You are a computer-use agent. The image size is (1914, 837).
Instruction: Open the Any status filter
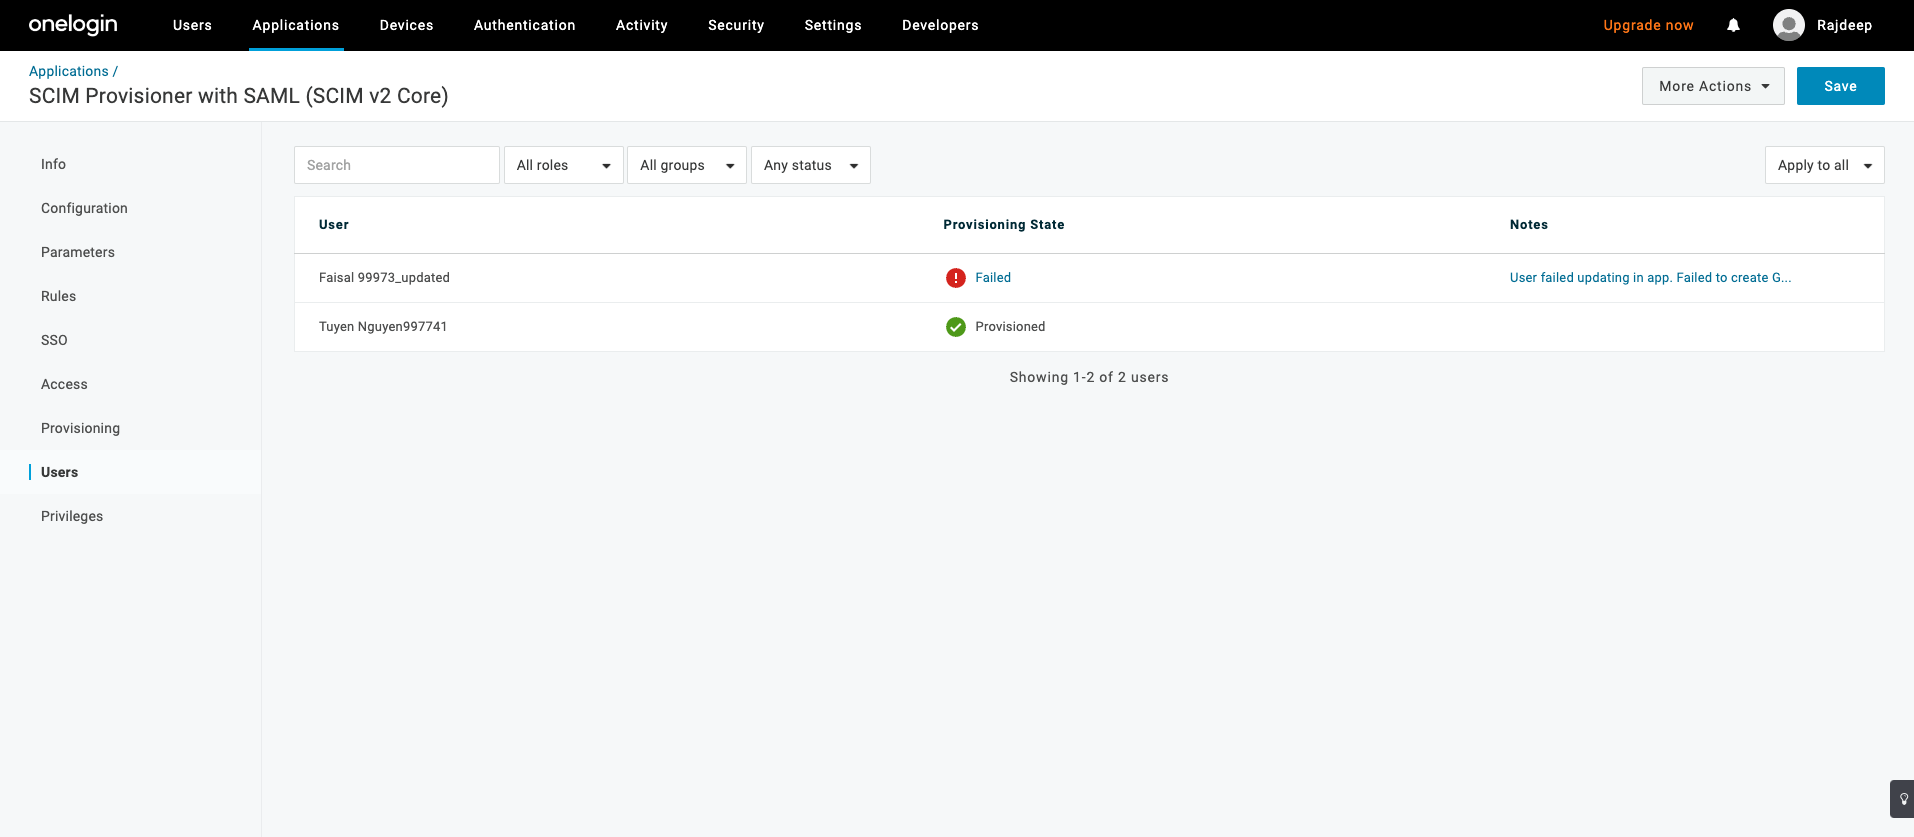(x=810, y=165)
